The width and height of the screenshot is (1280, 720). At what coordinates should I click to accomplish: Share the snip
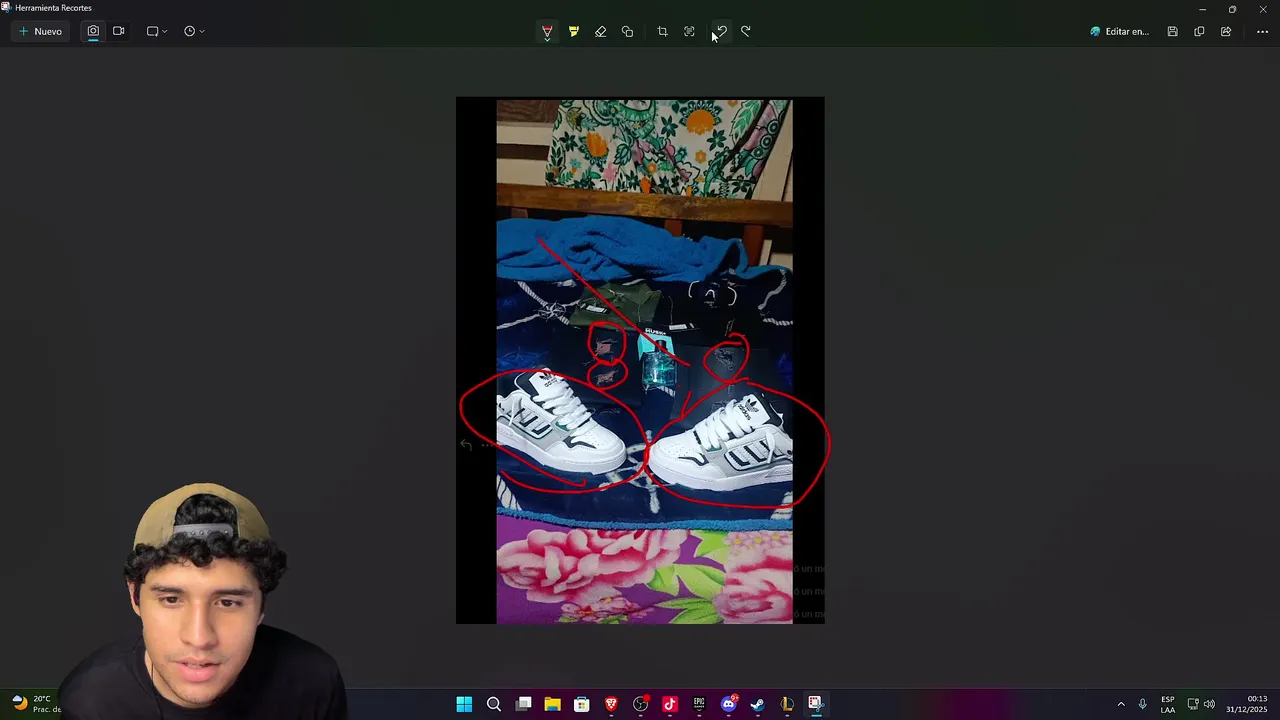[x=1226, y=32]
